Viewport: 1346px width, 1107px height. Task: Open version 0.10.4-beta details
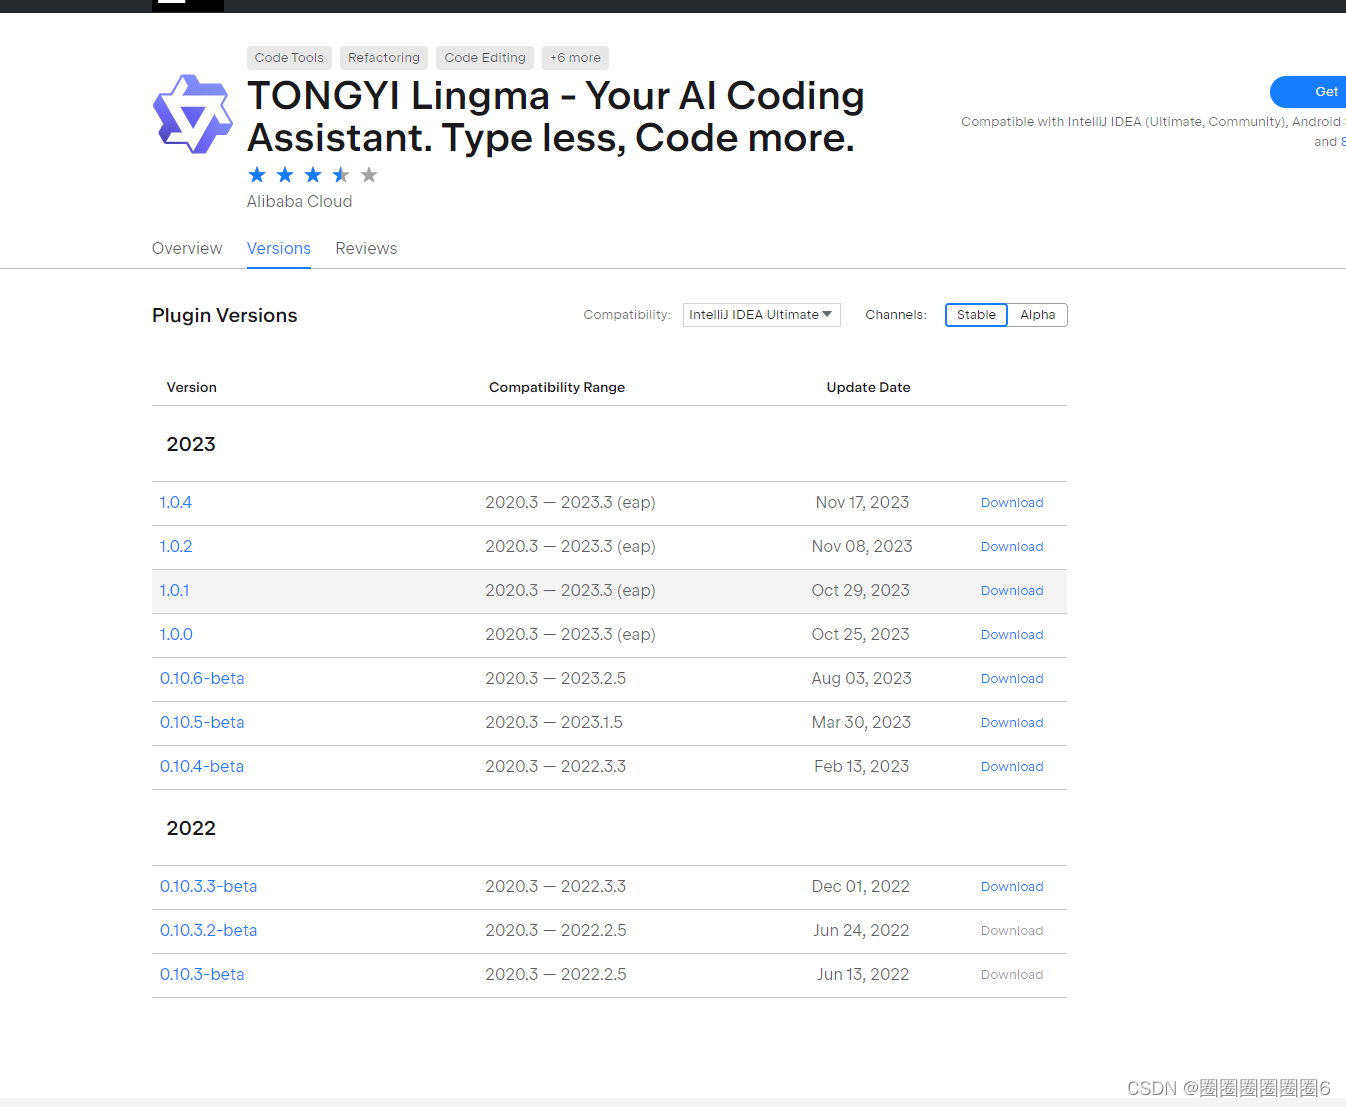tap(202, 767)
